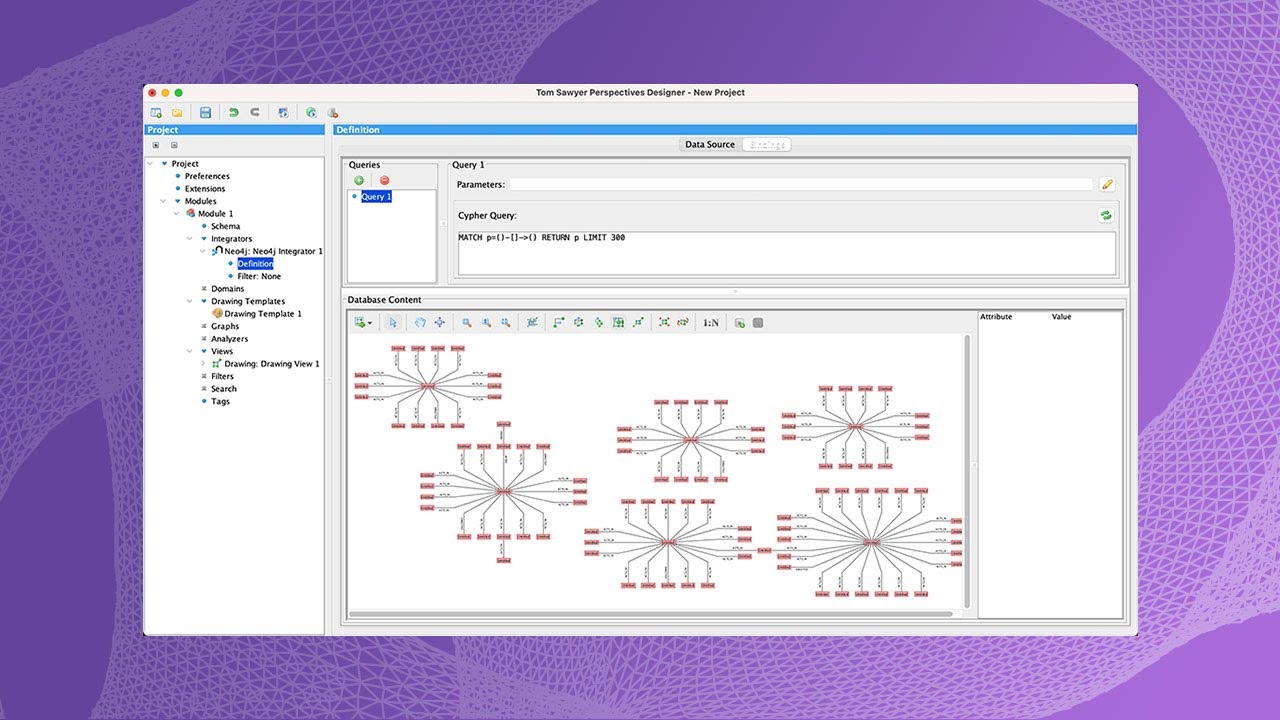The image size is (1280, 720).
Task: Click the green corner-brackets expand icon
Action: pos(664,322)
